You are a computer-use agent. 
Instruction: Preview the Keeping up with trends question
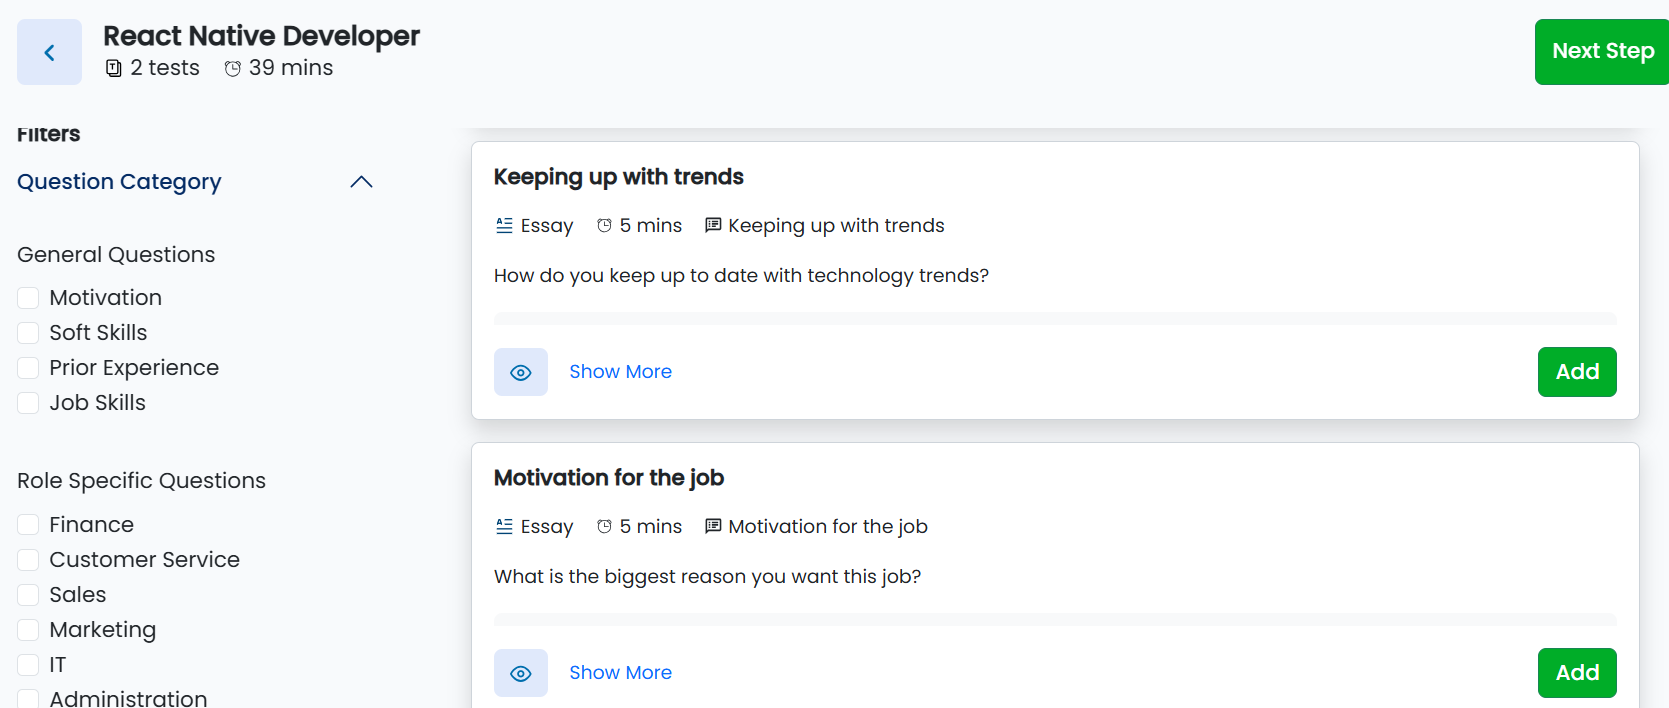click(x=521, y=372)
